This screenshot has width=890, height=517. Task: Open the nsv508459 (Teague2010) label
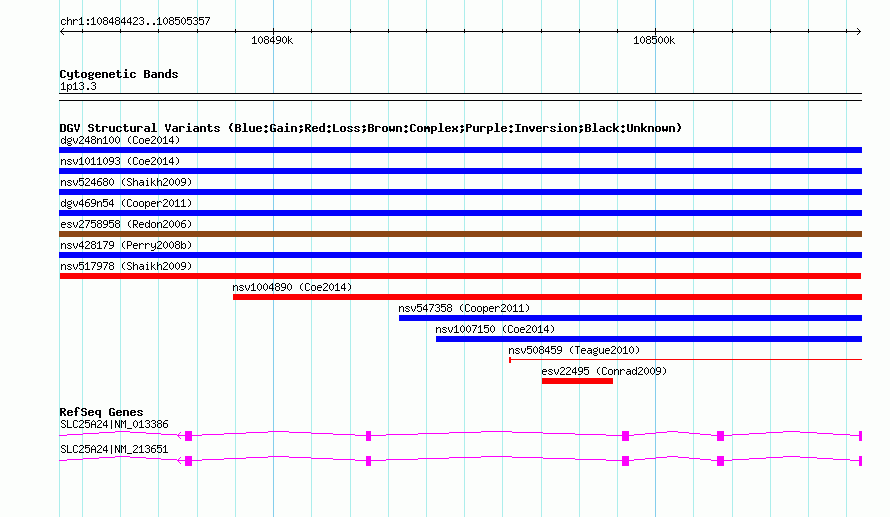574,350
